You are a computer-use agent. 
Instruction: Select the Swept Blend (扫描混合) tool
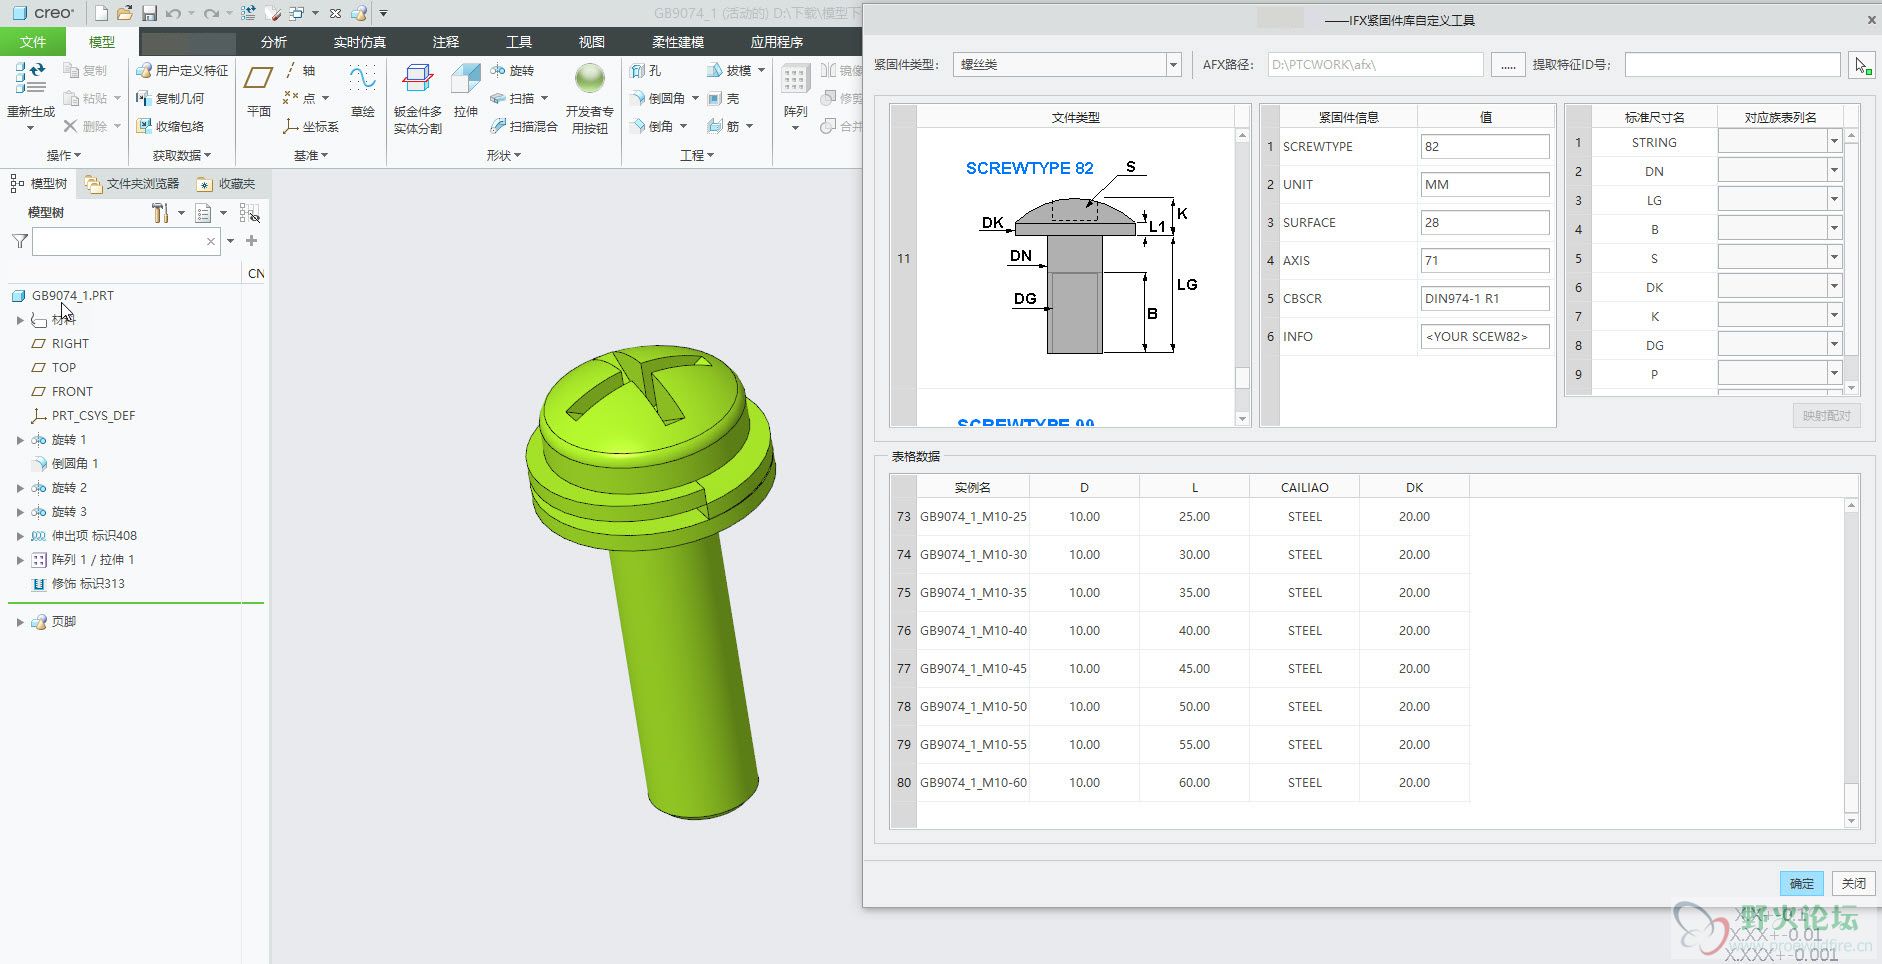523,126
